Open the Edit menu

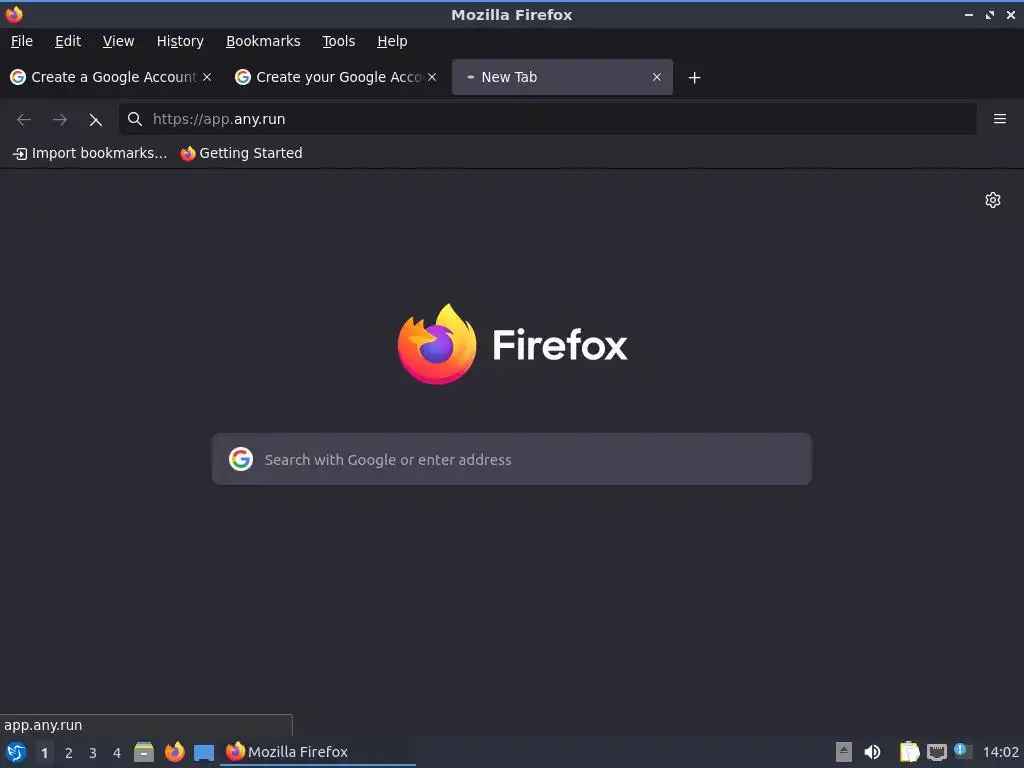[x=68, y=41]
